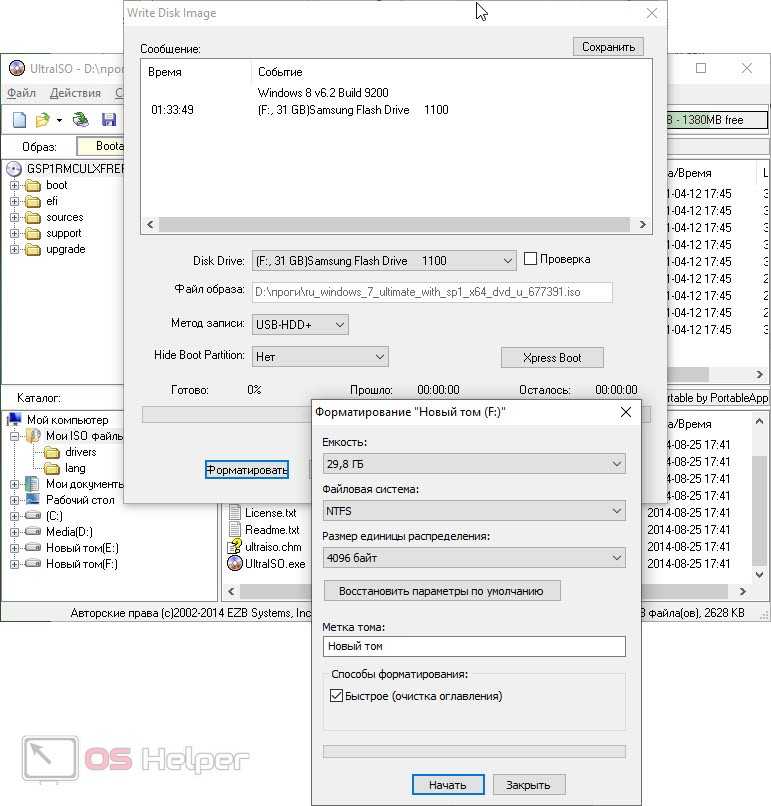Click the 1380MB free capacity bar

pos(718,120)
